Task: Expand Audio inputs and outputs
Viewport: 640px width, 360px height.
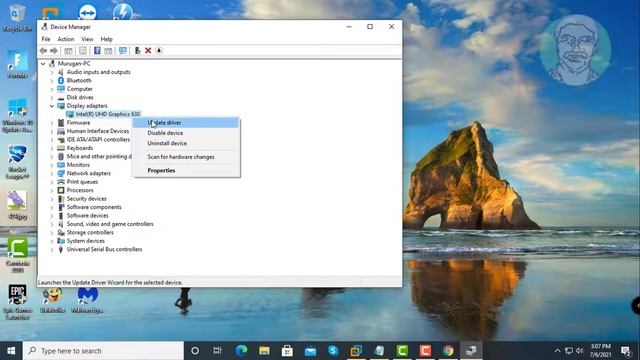Action: pos(52,72)
